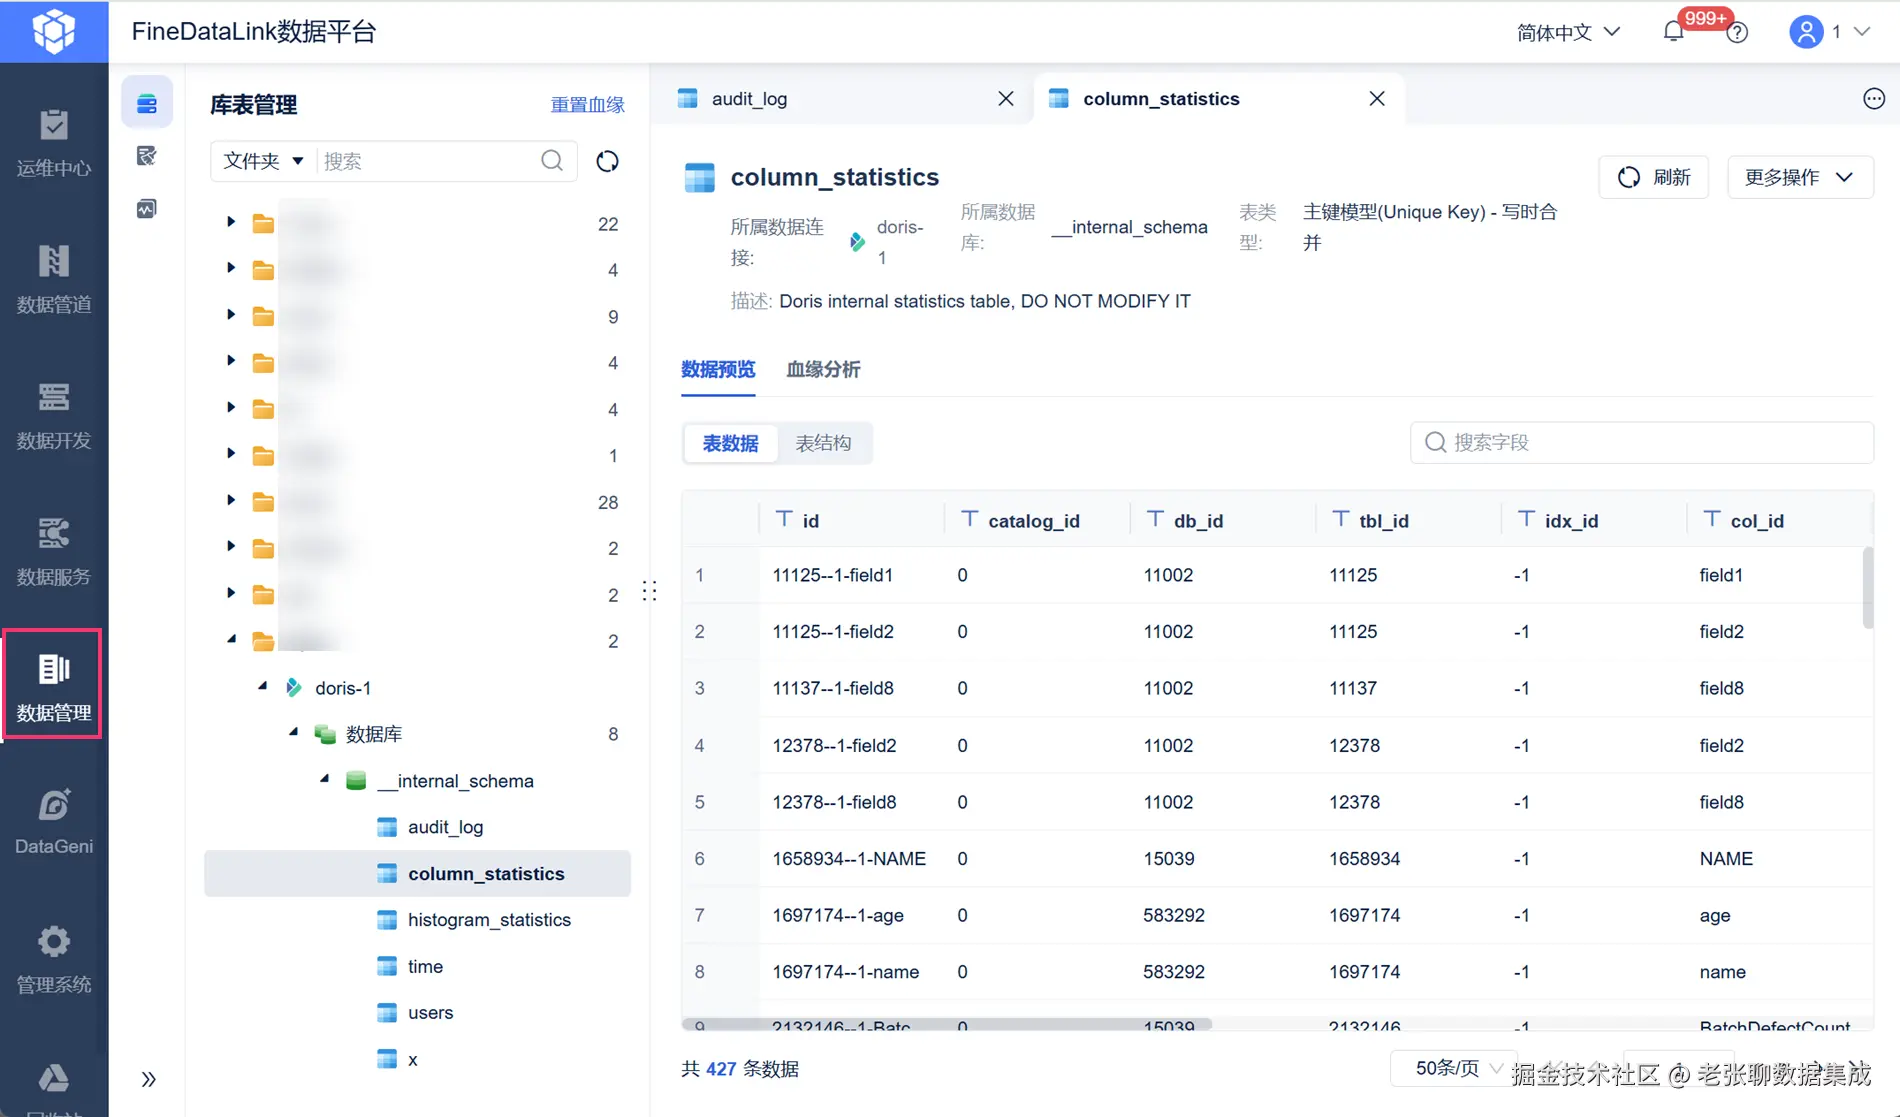Open the DataGeni sidebar section

pyautogui.click(x=54, y=822)
